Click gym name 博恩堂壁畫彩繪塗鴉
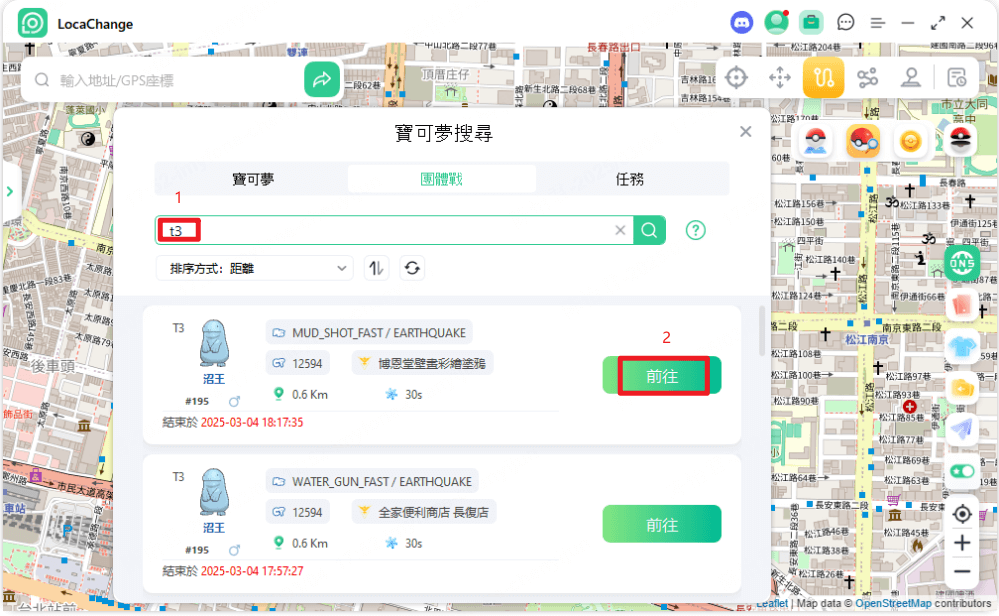 coord(432,364)
